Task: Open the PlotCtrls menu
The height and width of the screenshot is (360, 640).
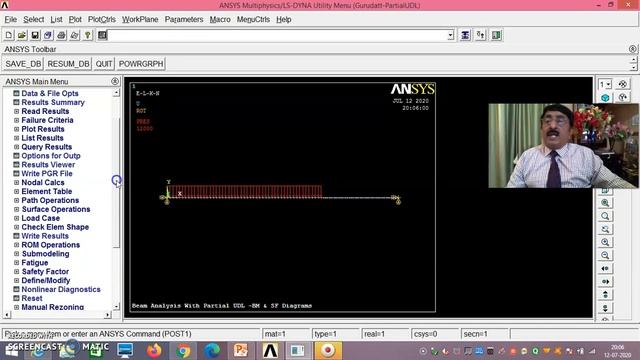Action: pyautogui.click(x=102, y=19)
